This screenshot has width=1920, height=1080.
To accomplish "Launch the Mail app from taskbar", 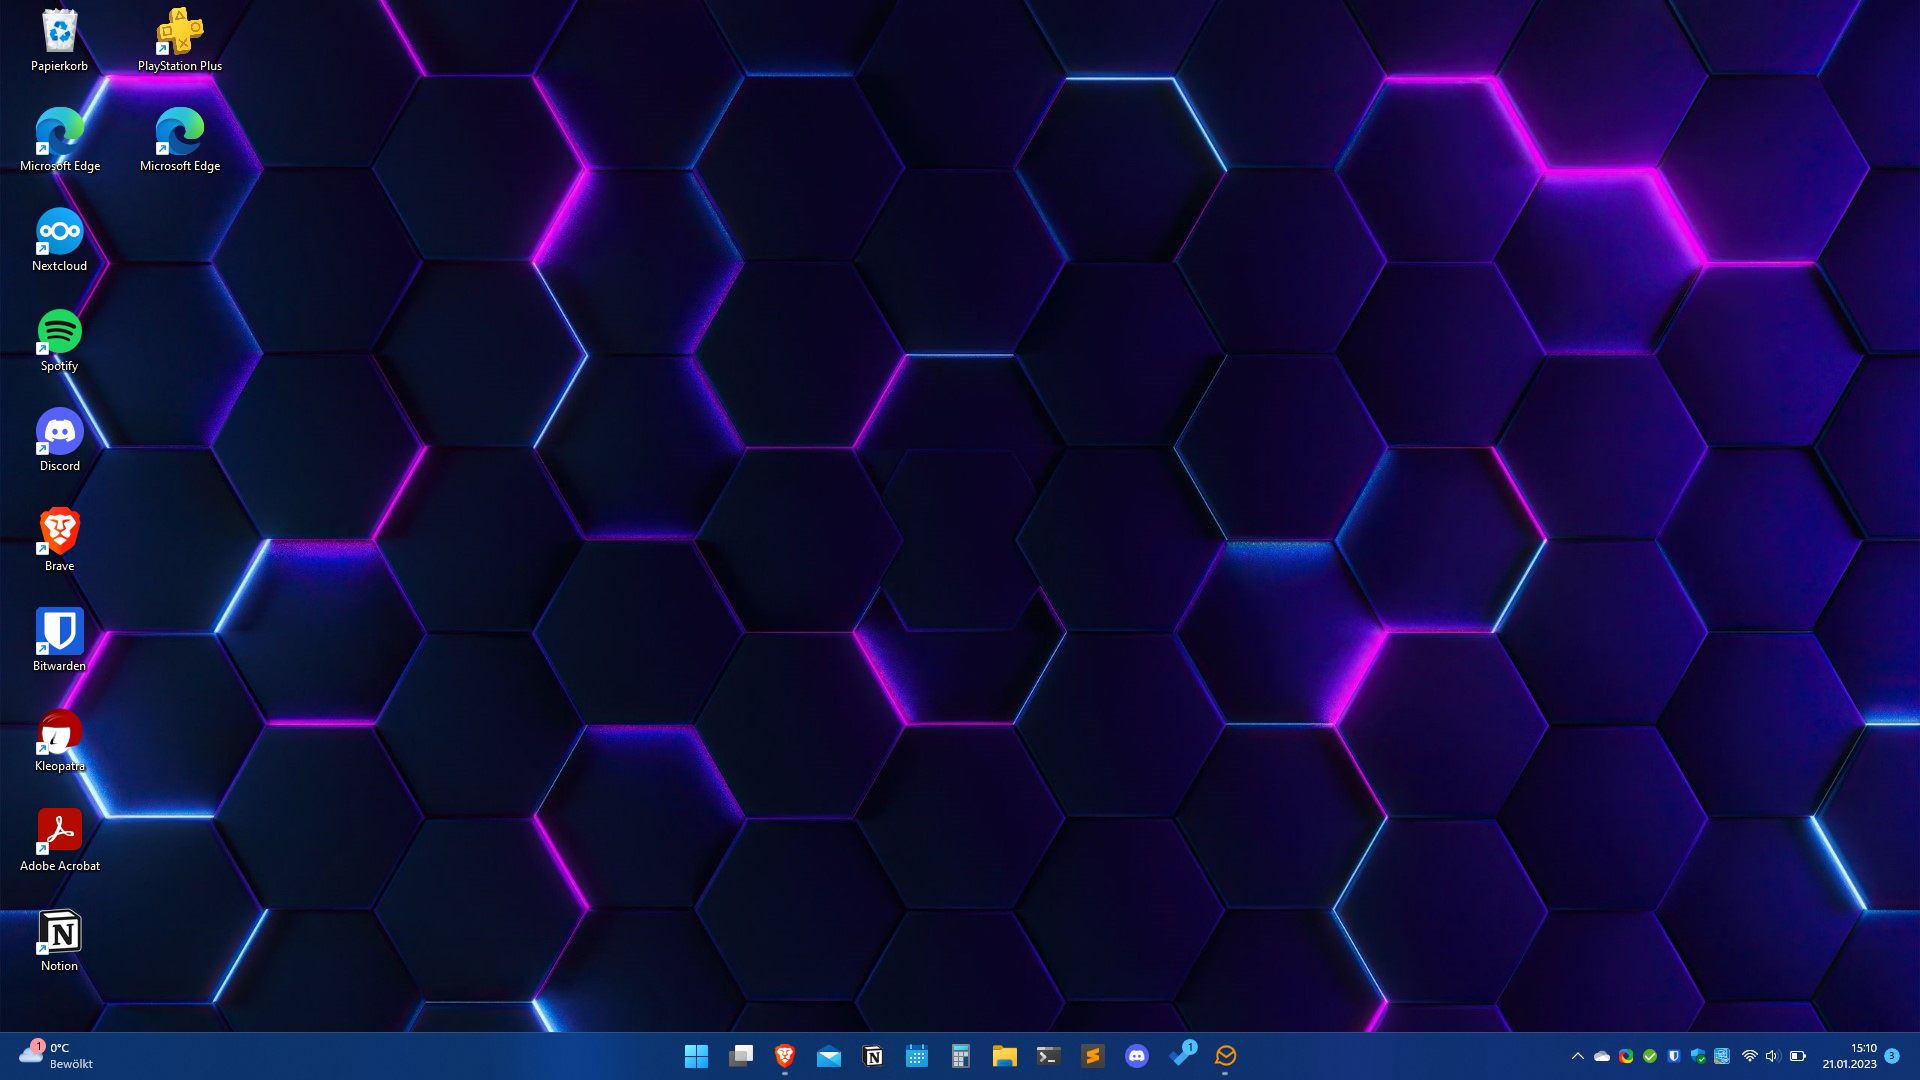I will tap(829, 1056).
